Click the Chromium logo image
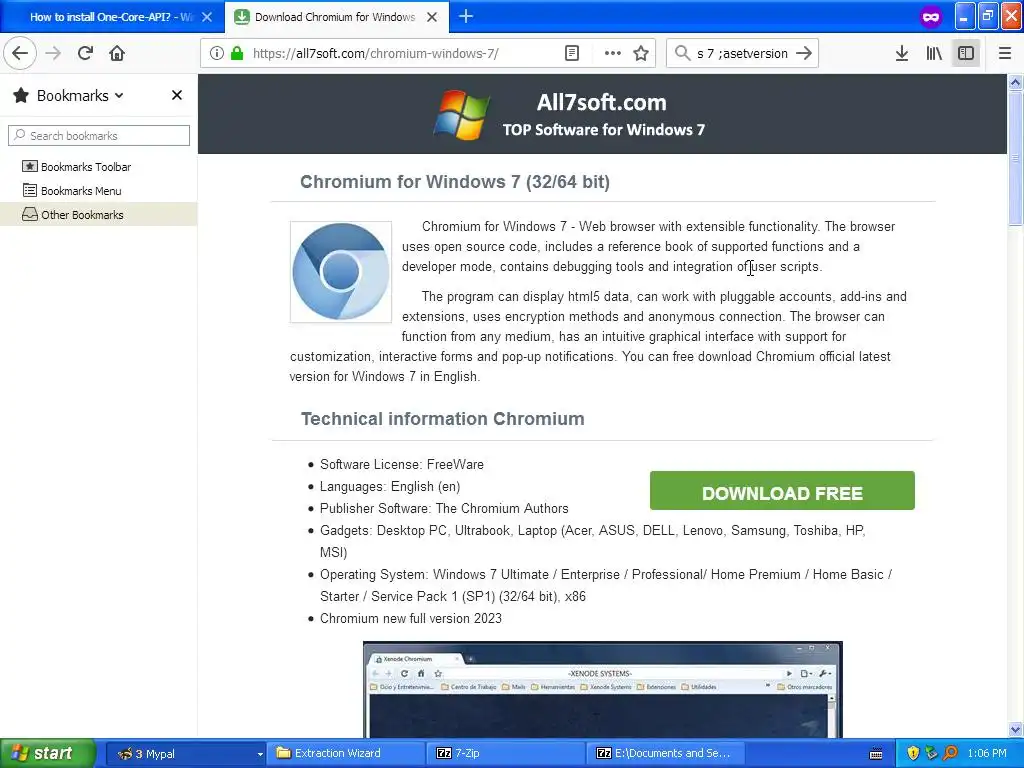 [x=341, y=272]
